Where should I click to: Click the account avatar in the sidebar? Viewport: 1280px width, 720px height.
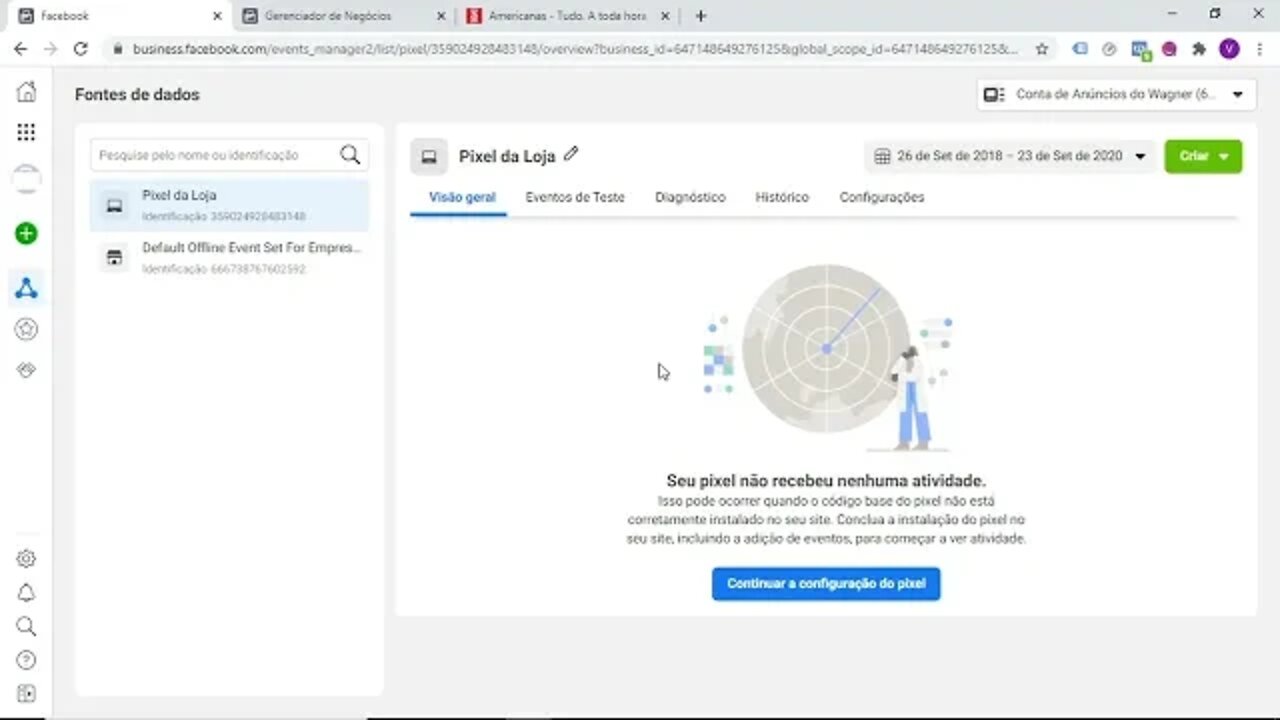[x=27, y=179]
